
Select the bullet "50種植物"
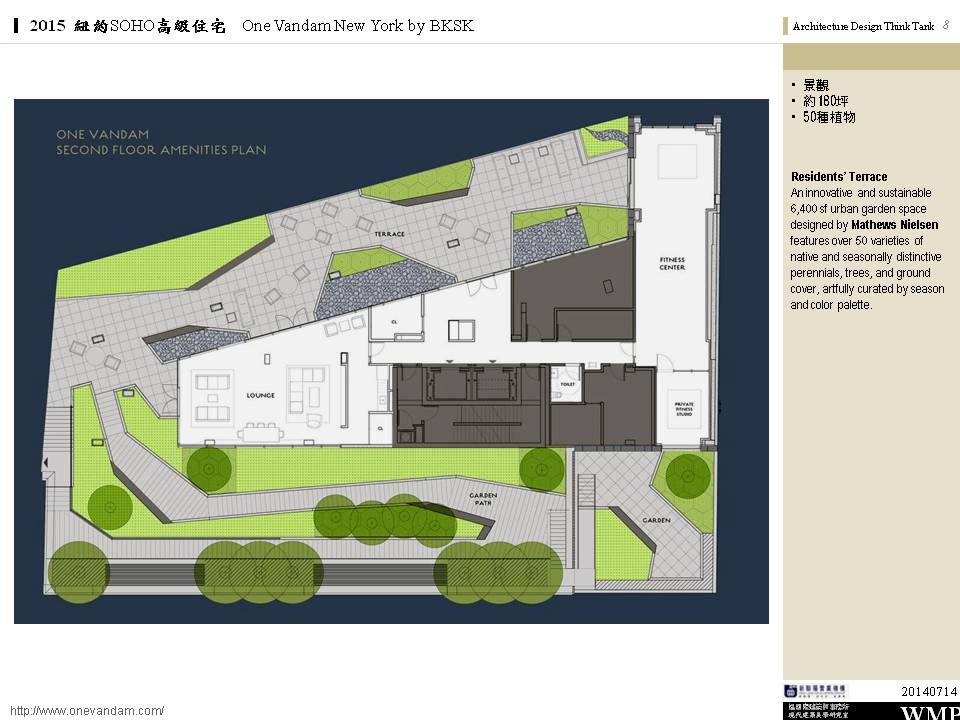click(x=829, y=117)
